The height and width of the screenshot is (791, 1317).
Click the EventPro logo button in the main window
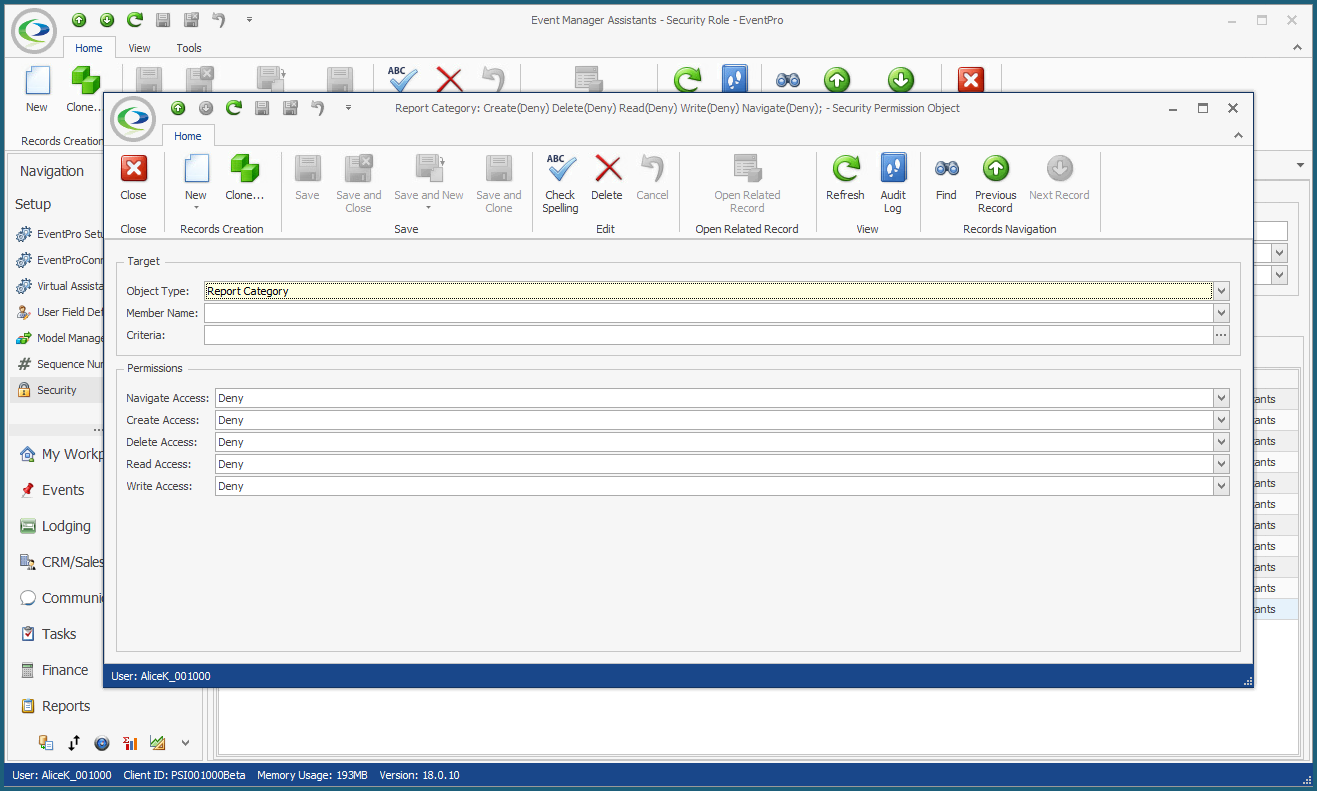(x=34, y=31)
